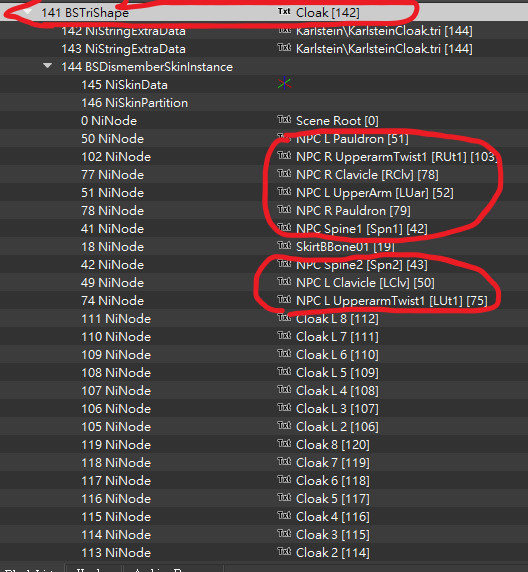Click the Txt icon beside Cloak L 7 [111]
The height and width of the screenshot is (572, 528).
click(284, 335)
